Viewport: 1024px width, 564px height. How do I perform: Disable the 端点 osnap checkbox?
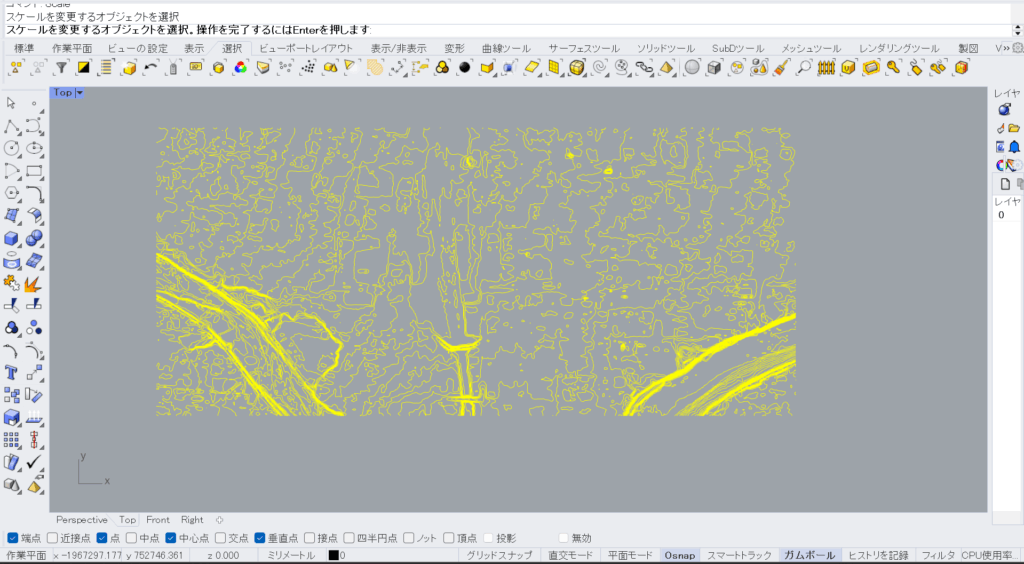click(13, 538)
